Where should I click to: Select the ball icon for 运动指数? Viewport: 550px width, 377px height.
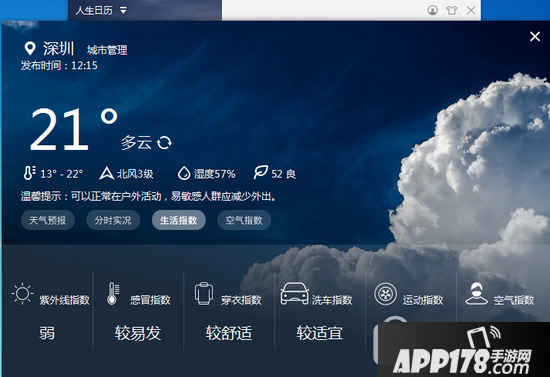[385, 294]
